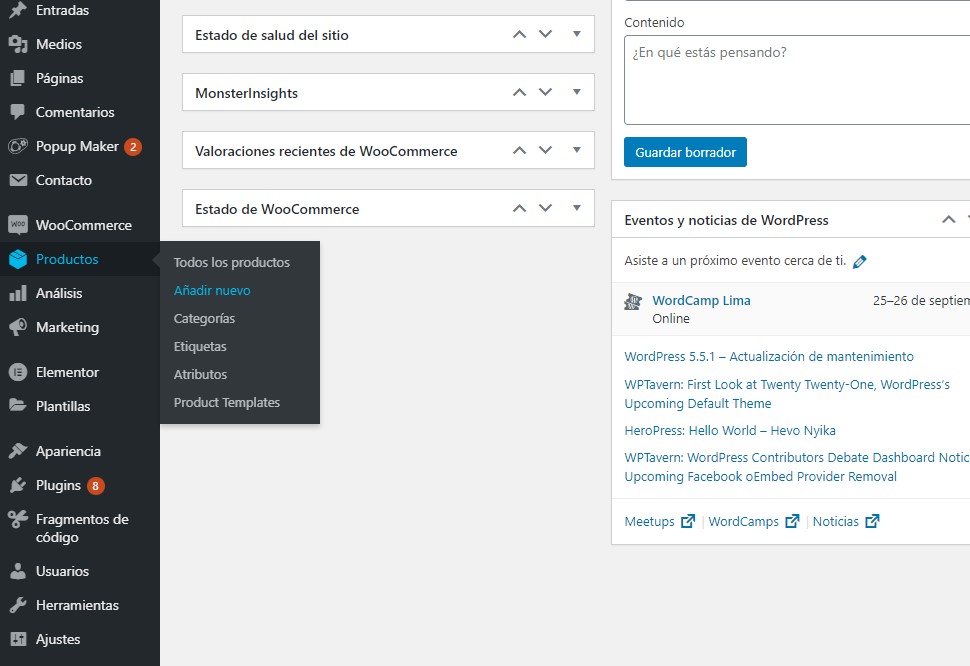The width and height of the screenshot is (970, 666).
Task: Open Atributos submenu item
Action: (x=200, y=374)
